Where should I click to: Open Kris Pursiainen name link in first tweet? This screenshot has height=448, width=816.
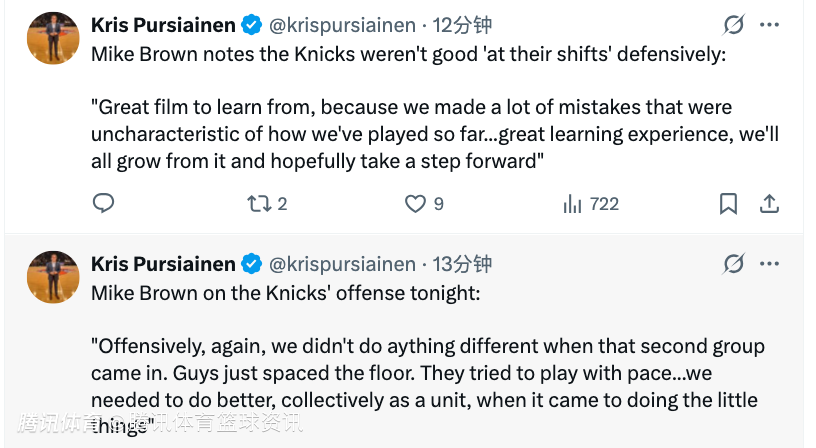pos(163,25)
